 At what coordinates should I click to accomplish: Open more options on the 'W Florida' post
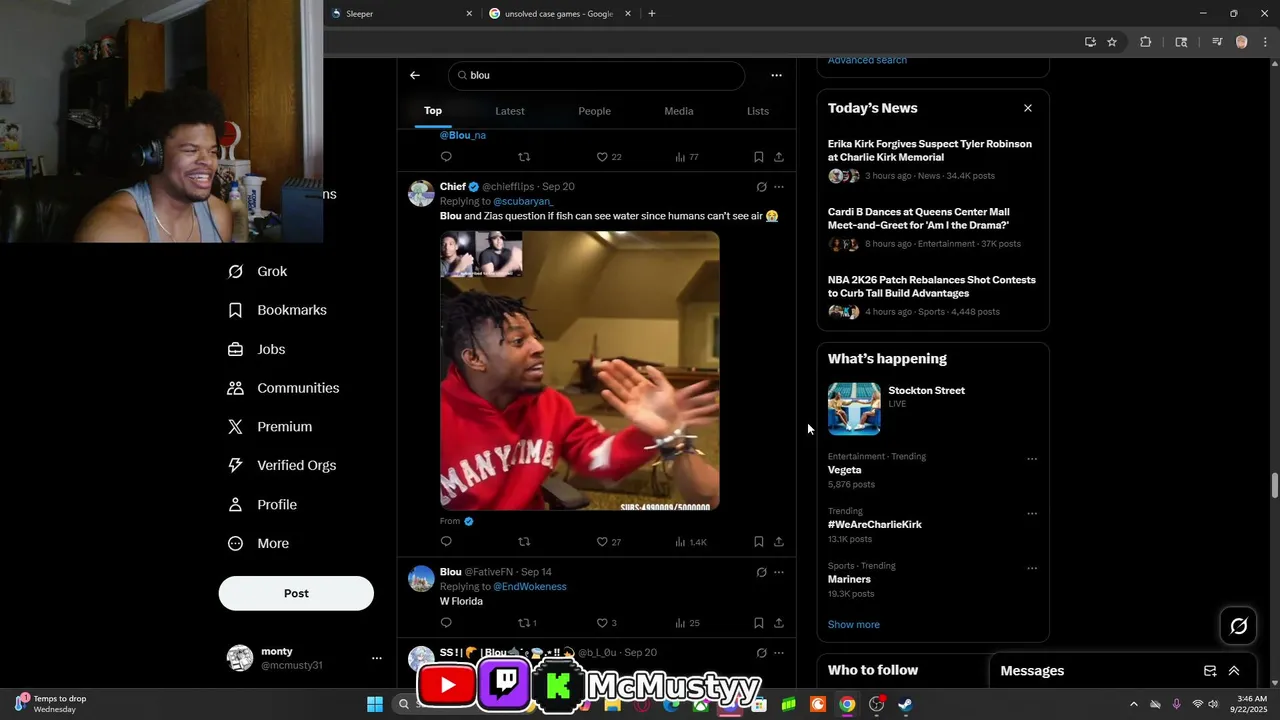[779, 573]
